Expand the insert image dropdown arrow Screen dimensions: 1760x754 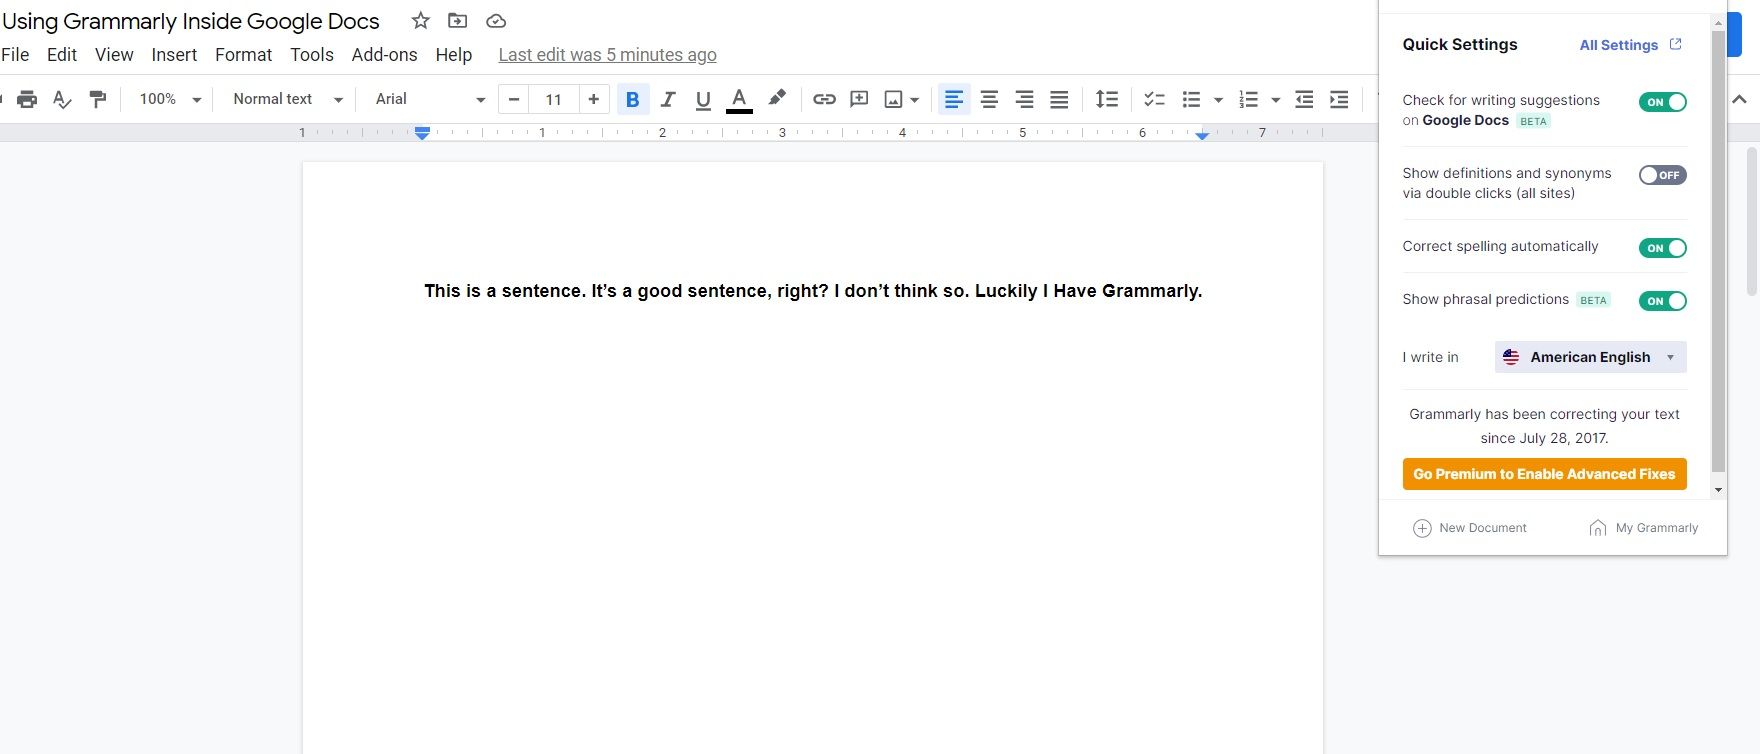[x=915, y=100]
